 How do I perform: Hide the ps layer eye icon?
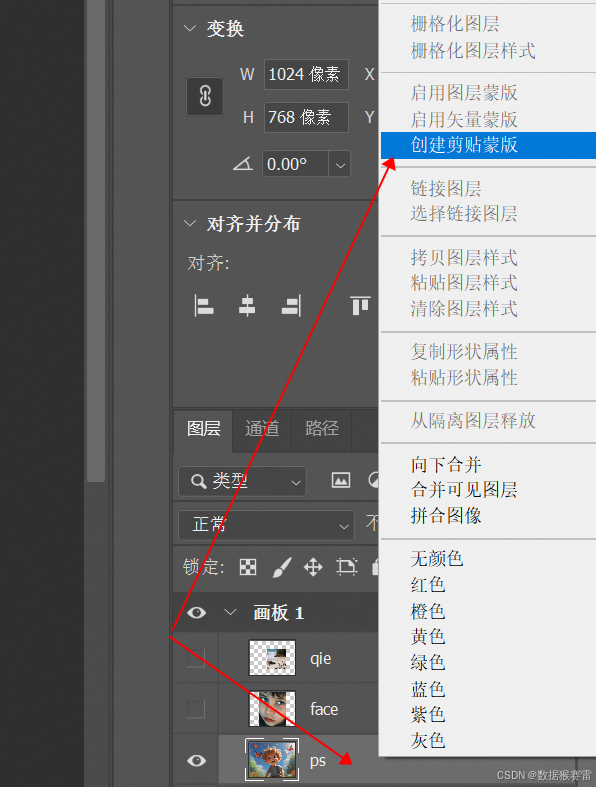coord(196,760)
